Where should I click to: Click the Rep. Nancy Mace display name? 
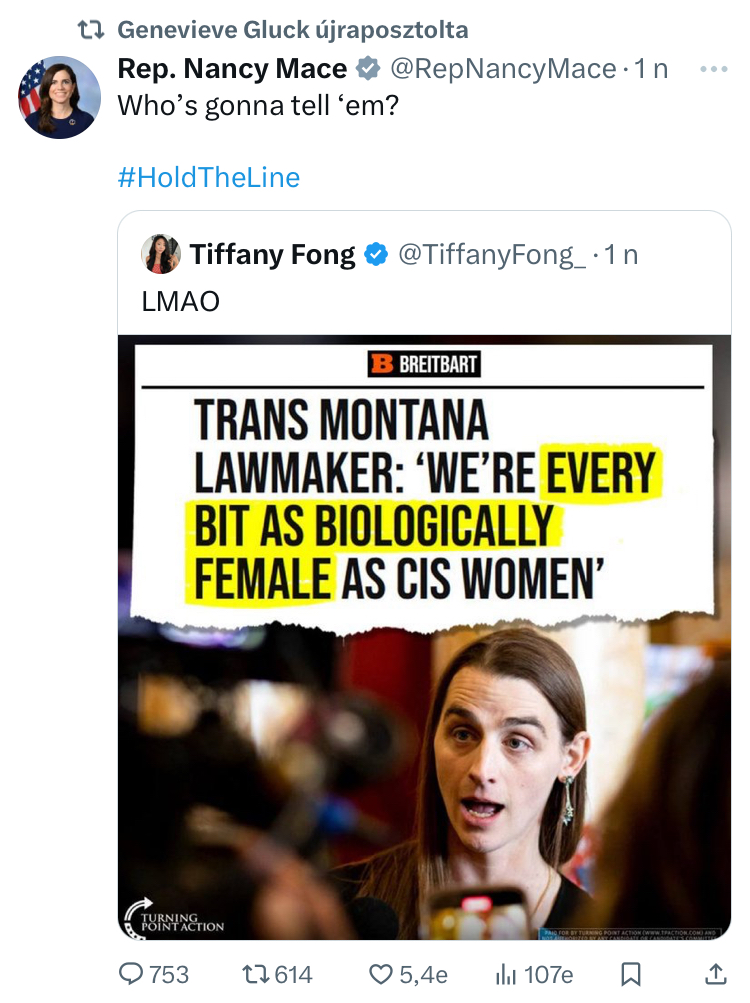pyautogui.click(x=232, y=69)
